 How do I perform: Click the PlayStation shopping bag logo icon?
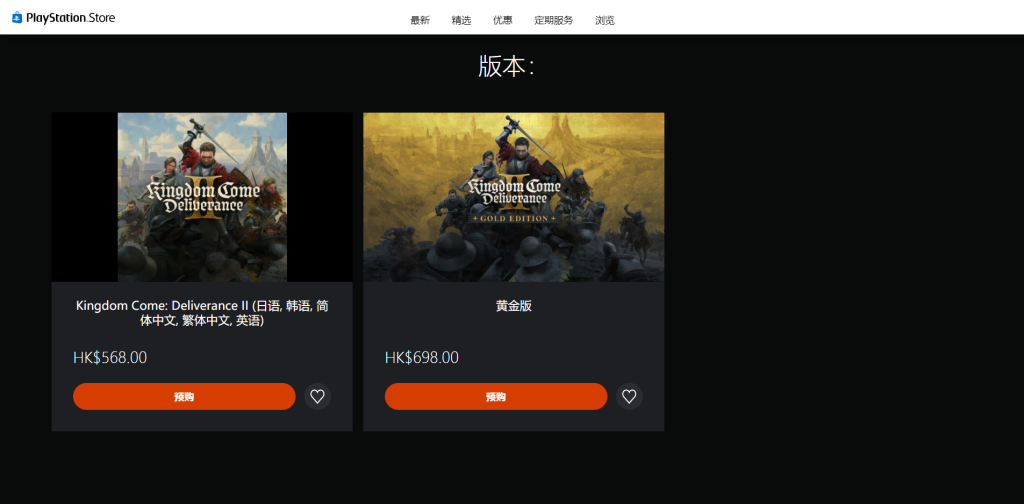tap(17, 18)
